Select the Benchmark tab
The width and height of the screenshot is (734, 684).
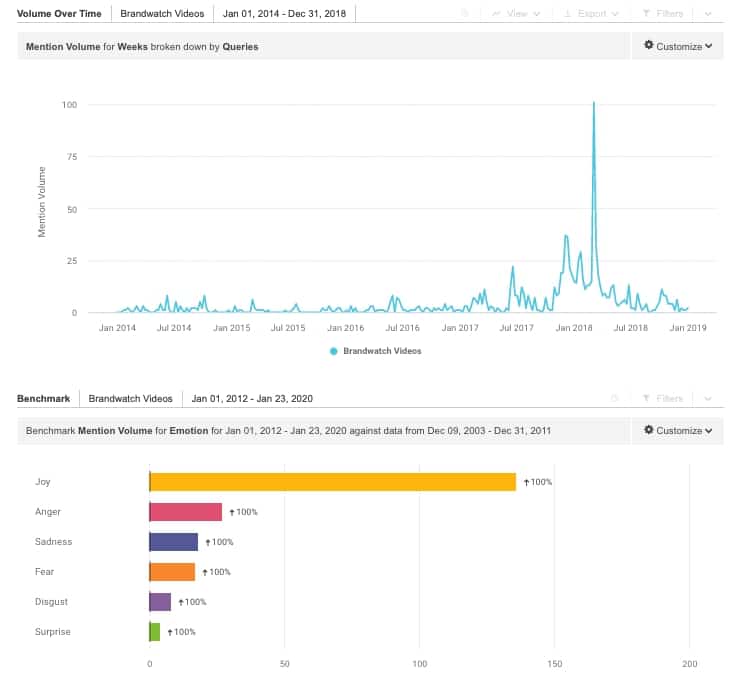pyautogui.click(x=44, y=399)
